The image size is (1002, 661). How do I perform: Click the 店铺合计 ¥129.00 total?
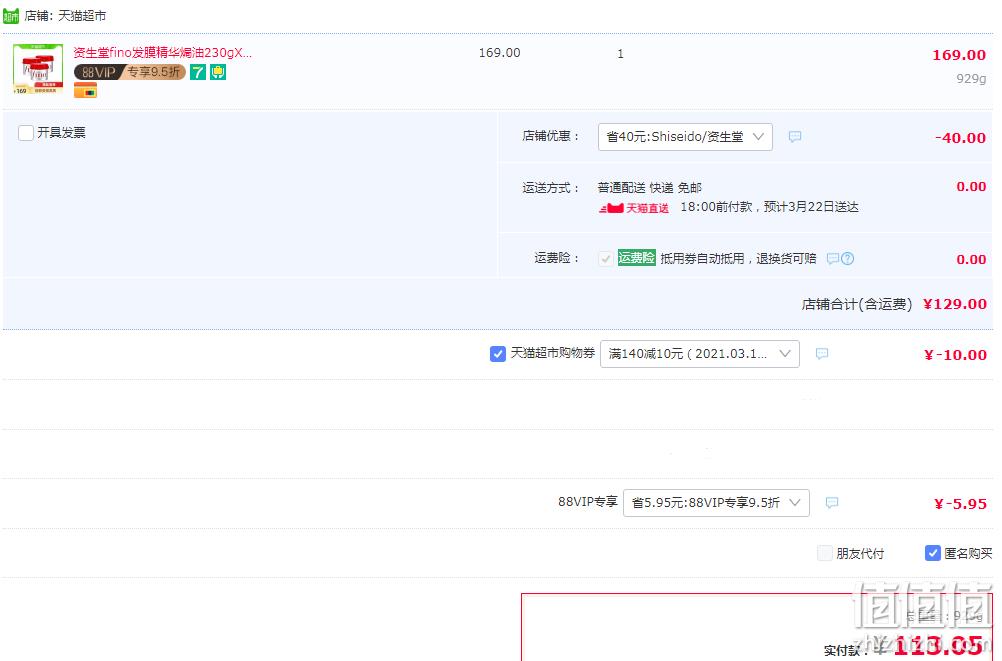coord(955,304)
